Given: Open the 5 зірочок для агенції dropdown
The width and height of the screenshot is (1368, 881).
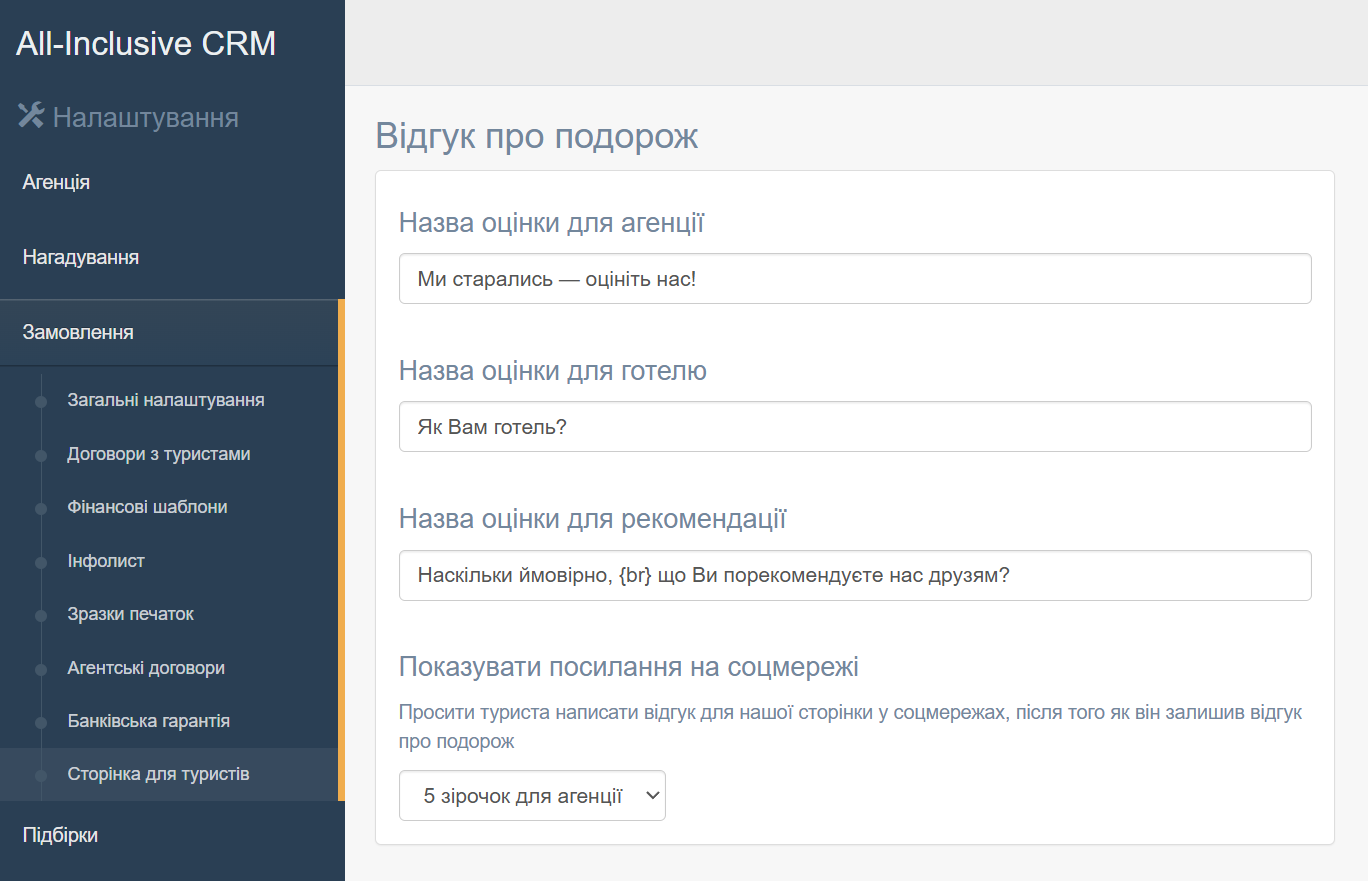Looking at the screenshot, I should (x=532, y=795).
